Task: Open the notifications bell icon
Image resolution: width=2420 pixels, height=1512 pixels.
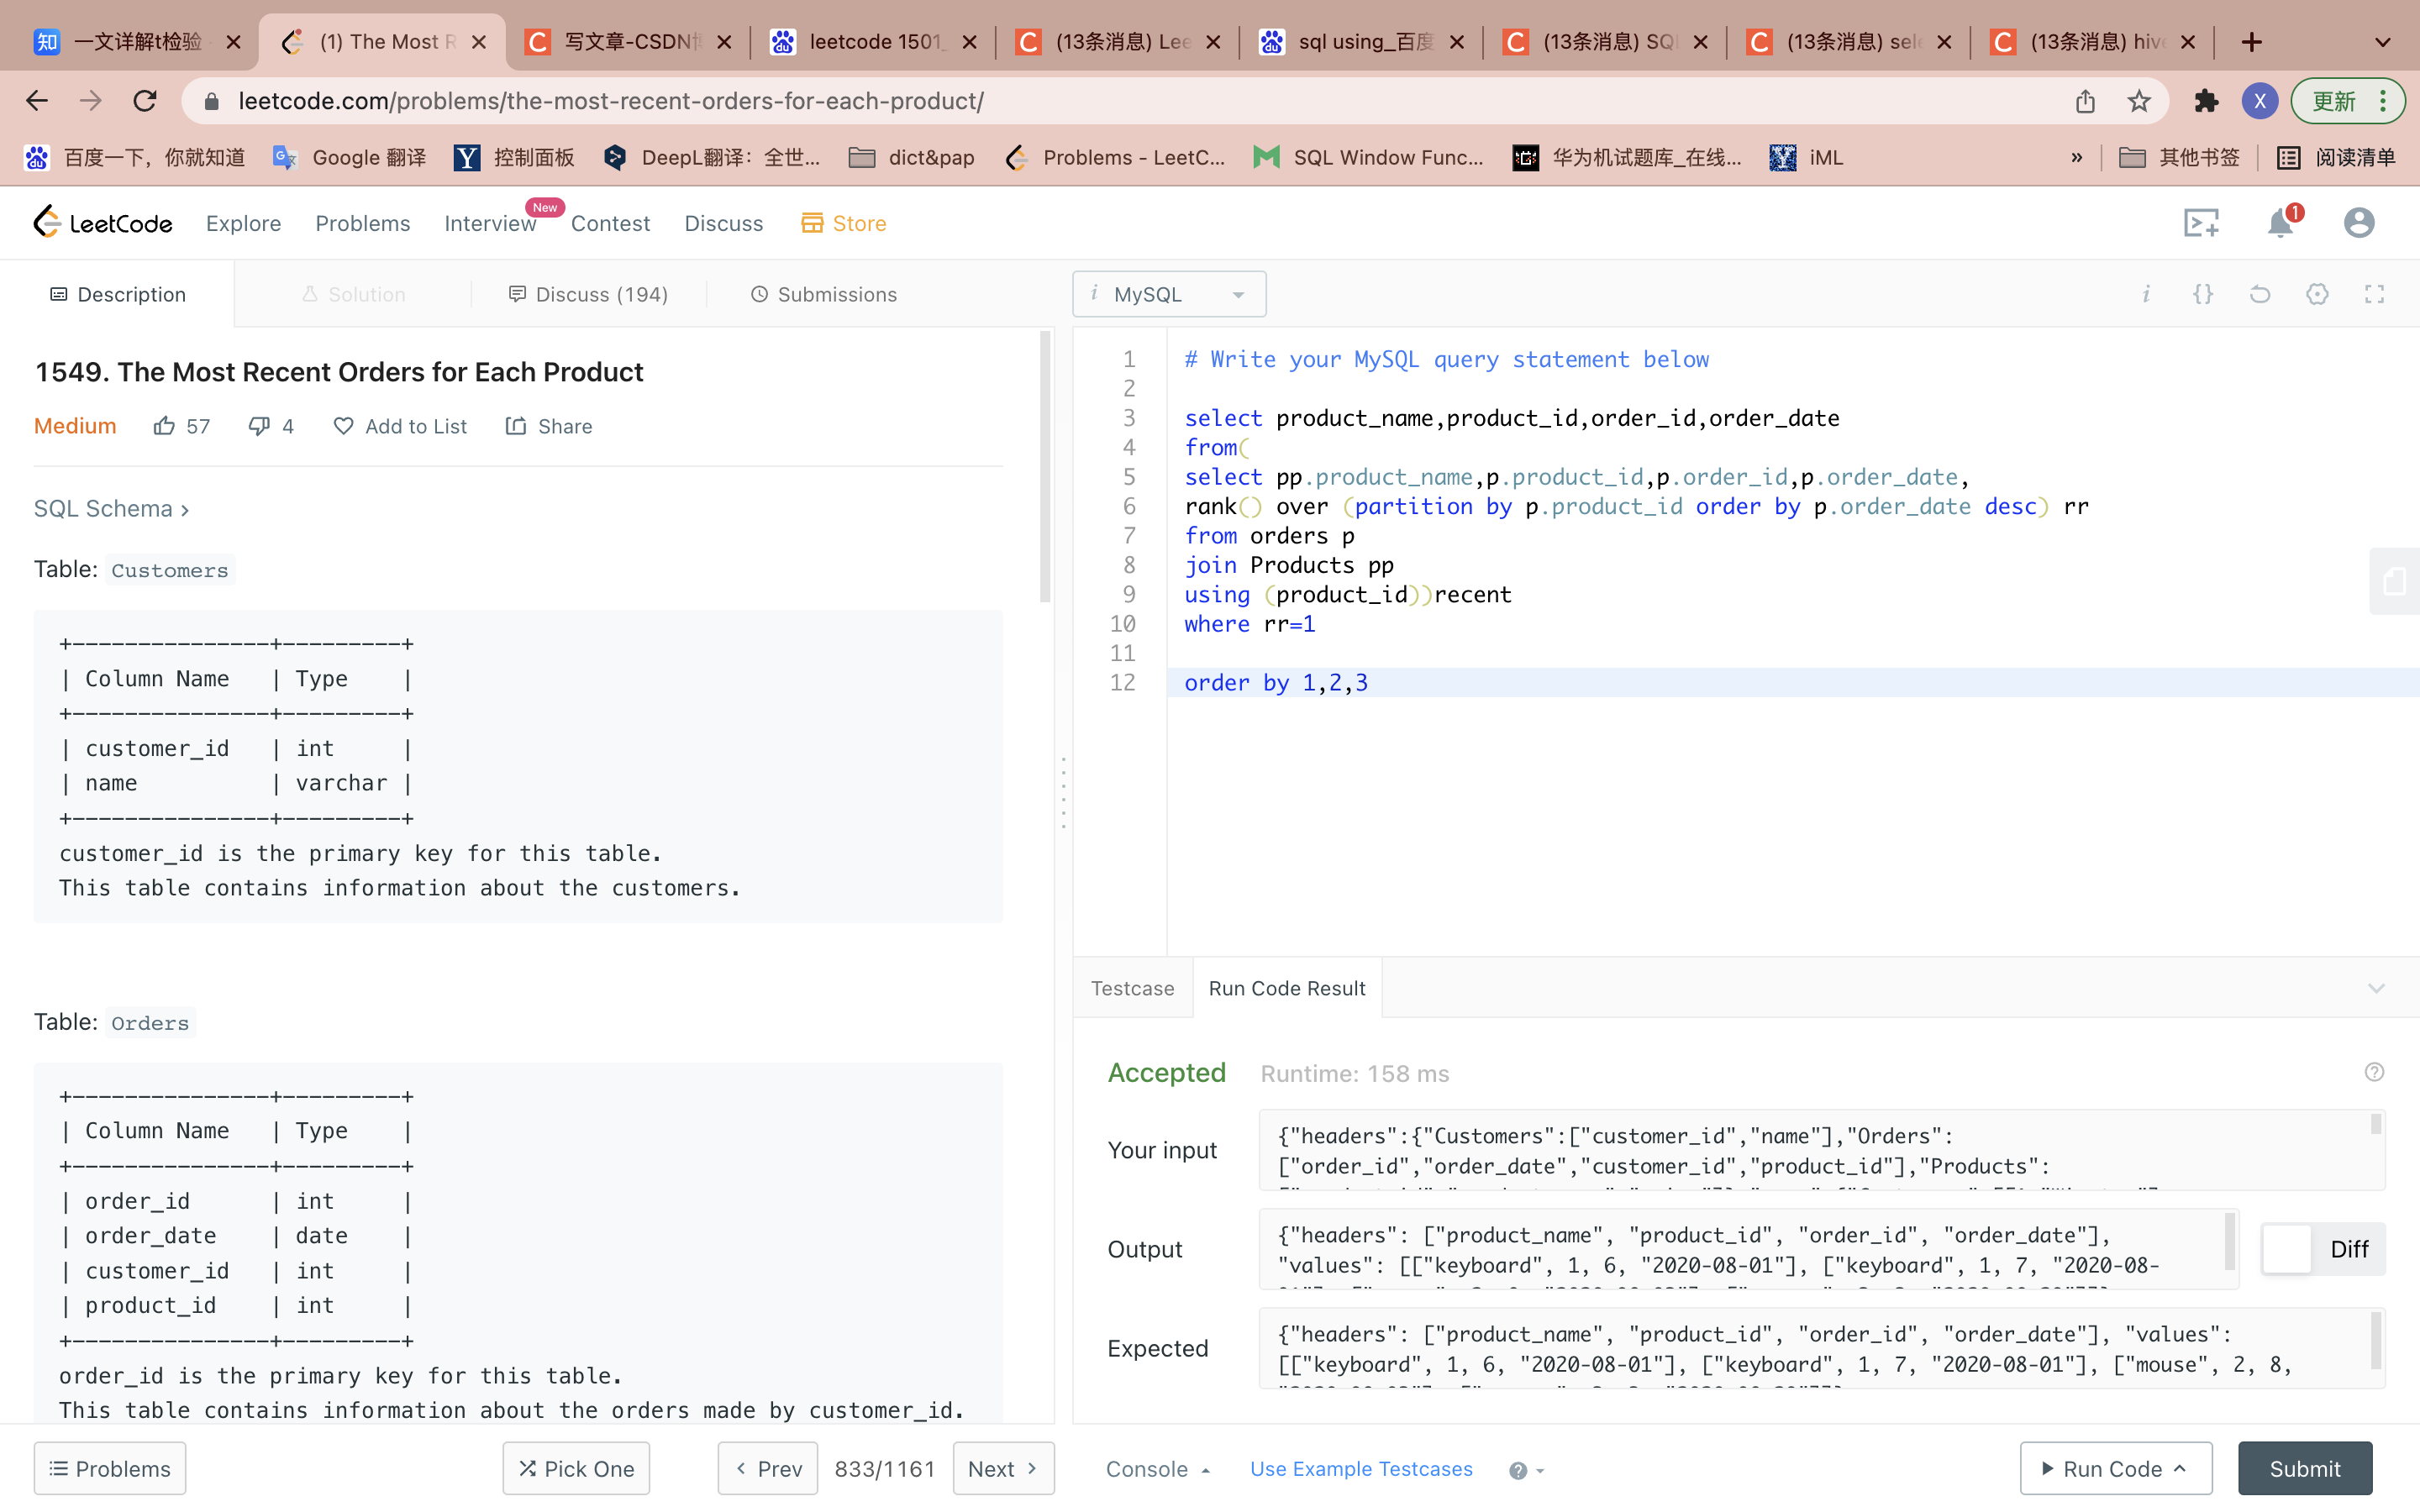Action: tap(2280, 222)
